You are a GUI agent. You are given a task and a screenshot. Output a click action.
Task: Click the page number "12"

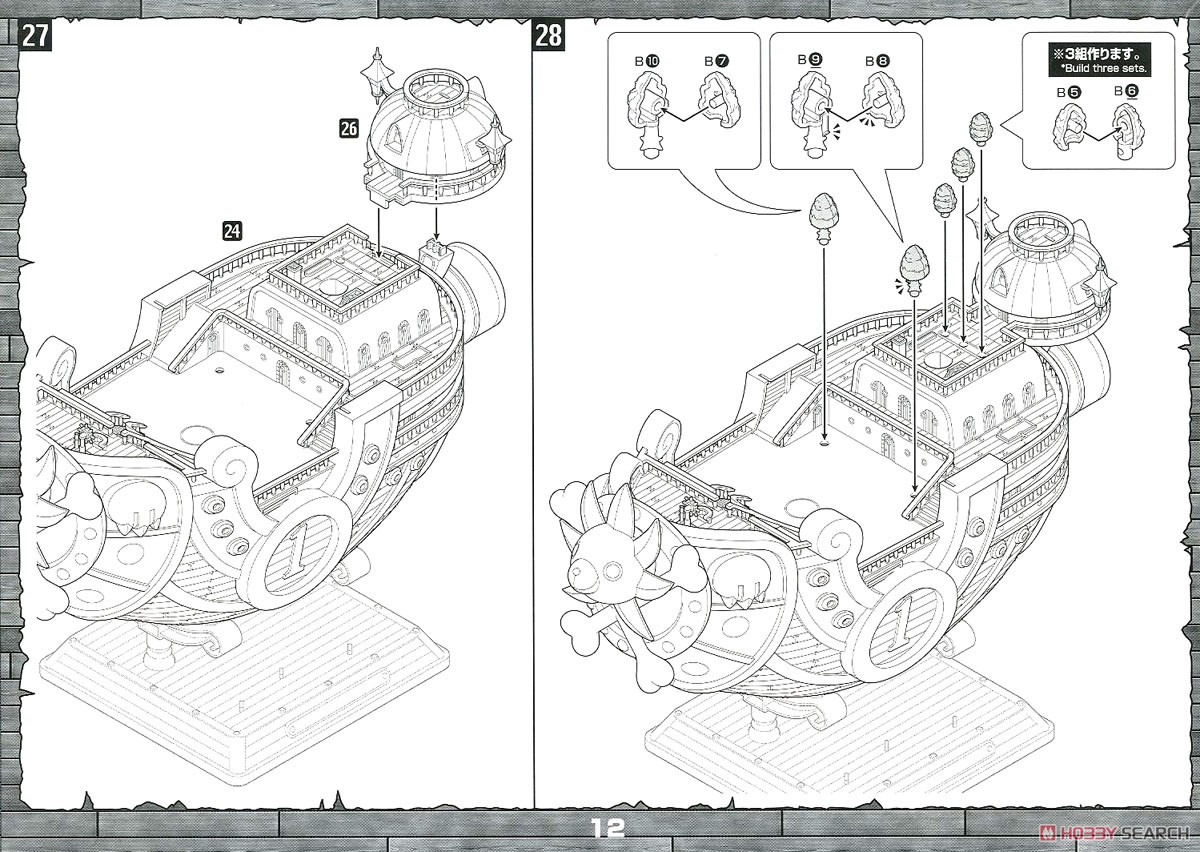pyautogui.click(x=608, y=828)
